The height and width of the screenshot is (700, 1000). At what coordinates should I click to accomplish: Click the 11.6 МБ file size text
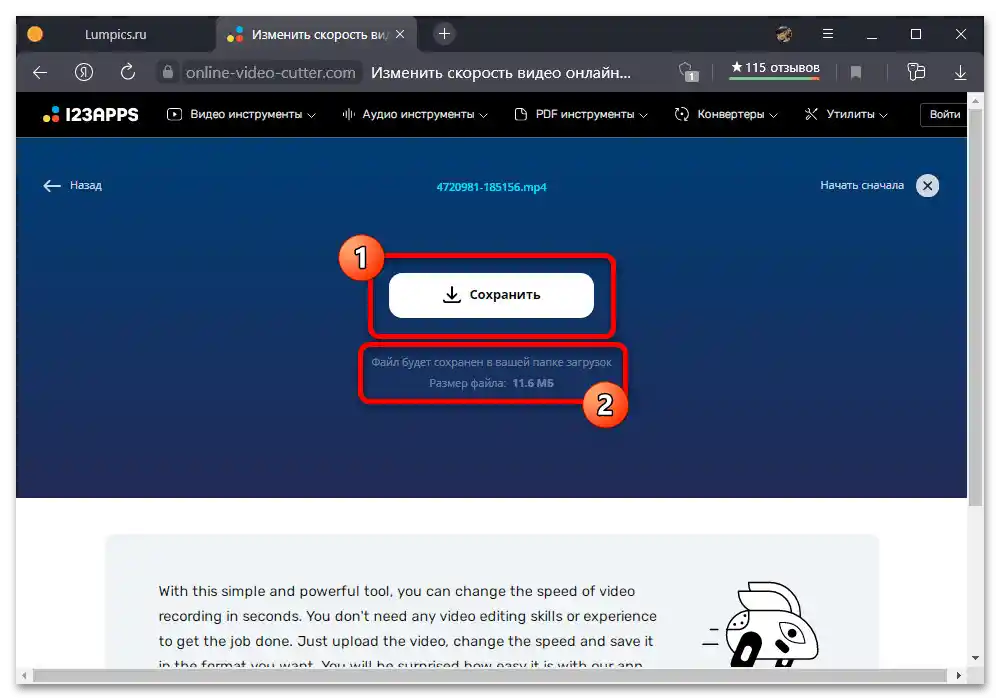tap(533, 383)
